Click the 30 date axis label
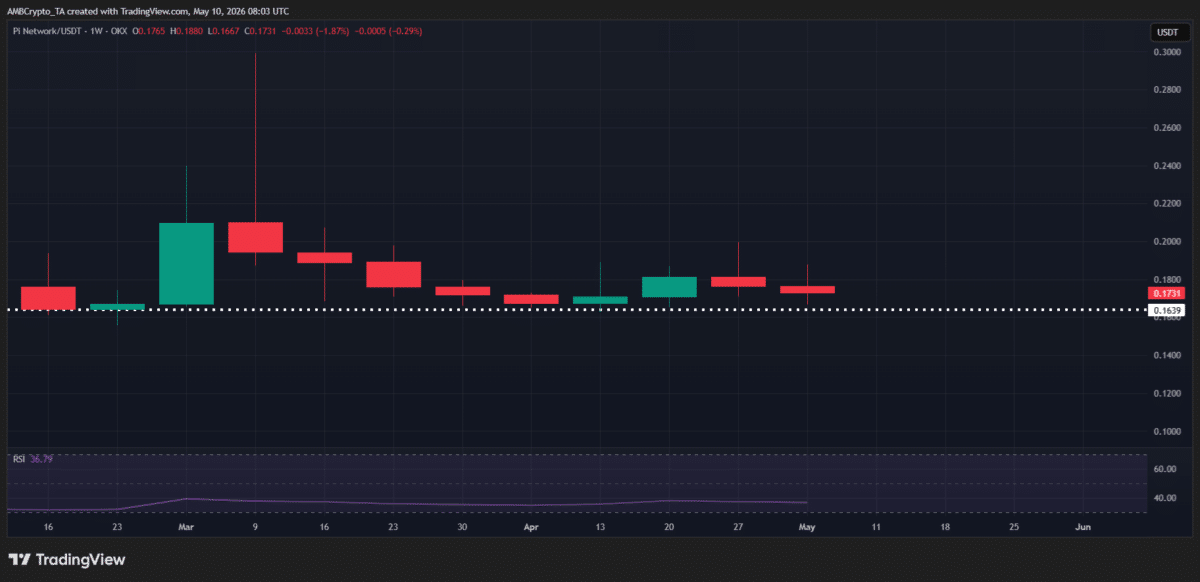Screen dimensions: 1200x582 (462, 525)
